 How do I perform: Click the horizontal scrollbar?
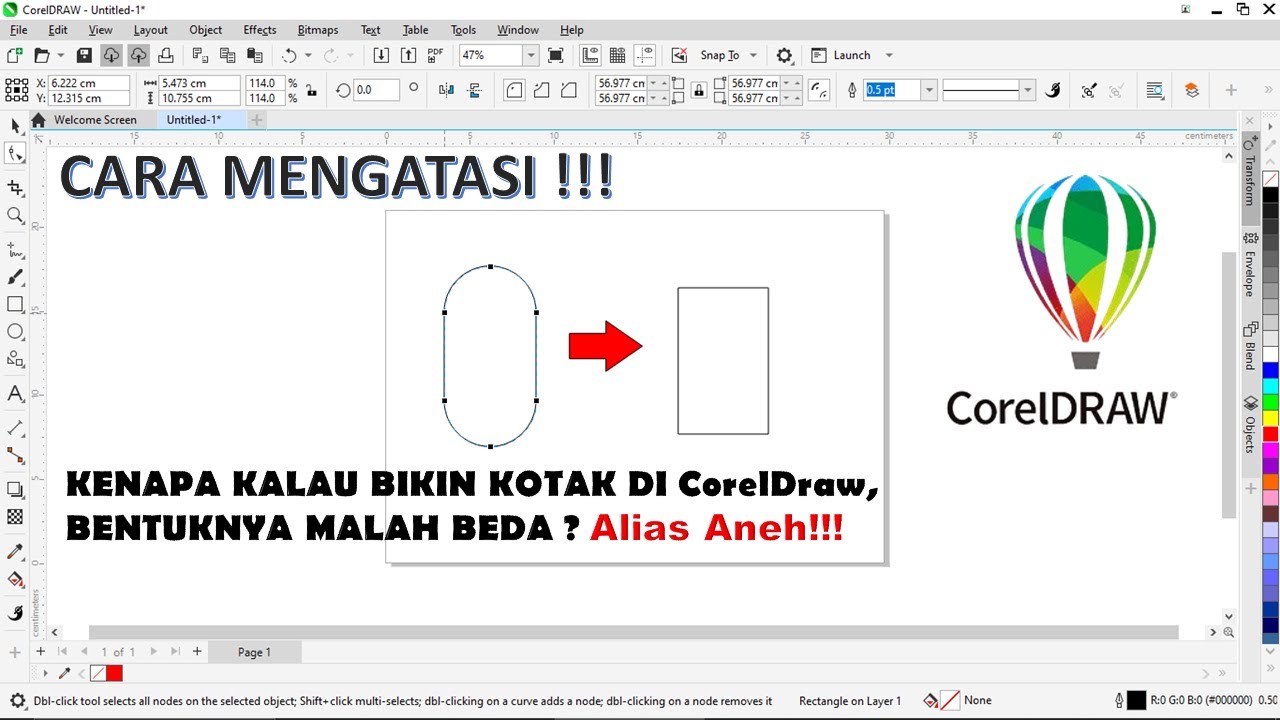(x=633, y=632)
